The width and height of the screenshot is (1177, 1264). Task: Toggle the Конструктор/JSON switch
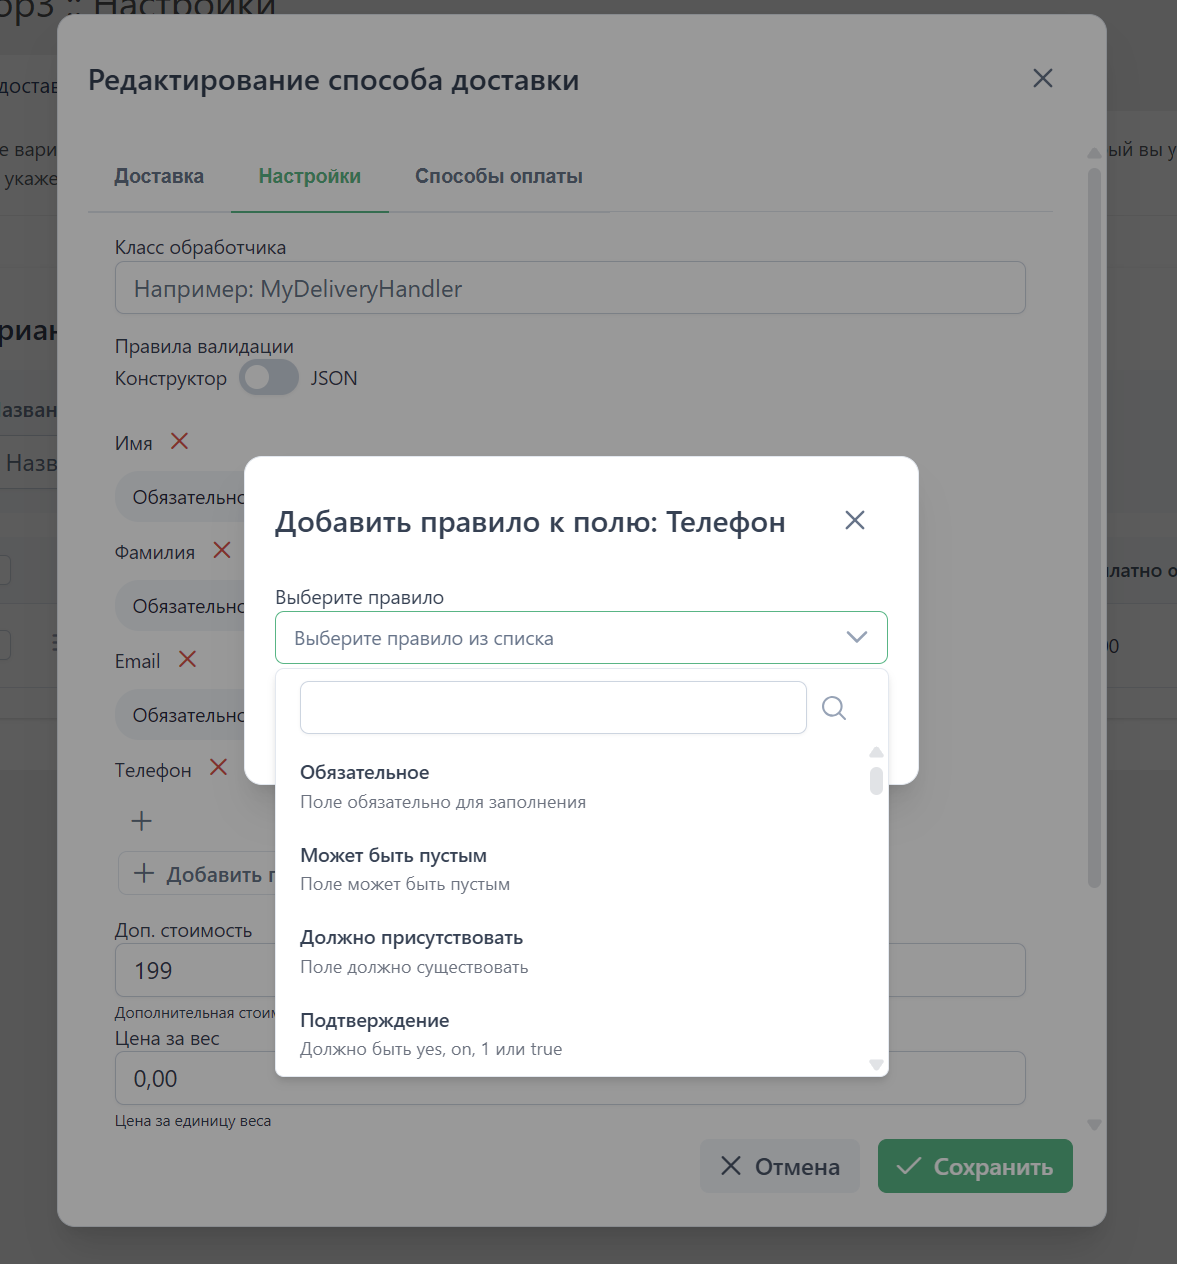coord(268,378)
